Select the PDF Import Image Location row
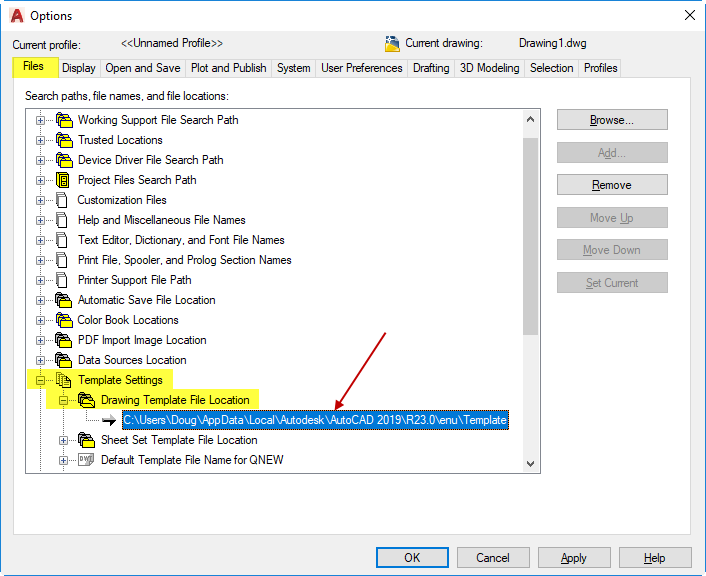The width and height of the screenshot is (706, 576). (x=142, y=340)
